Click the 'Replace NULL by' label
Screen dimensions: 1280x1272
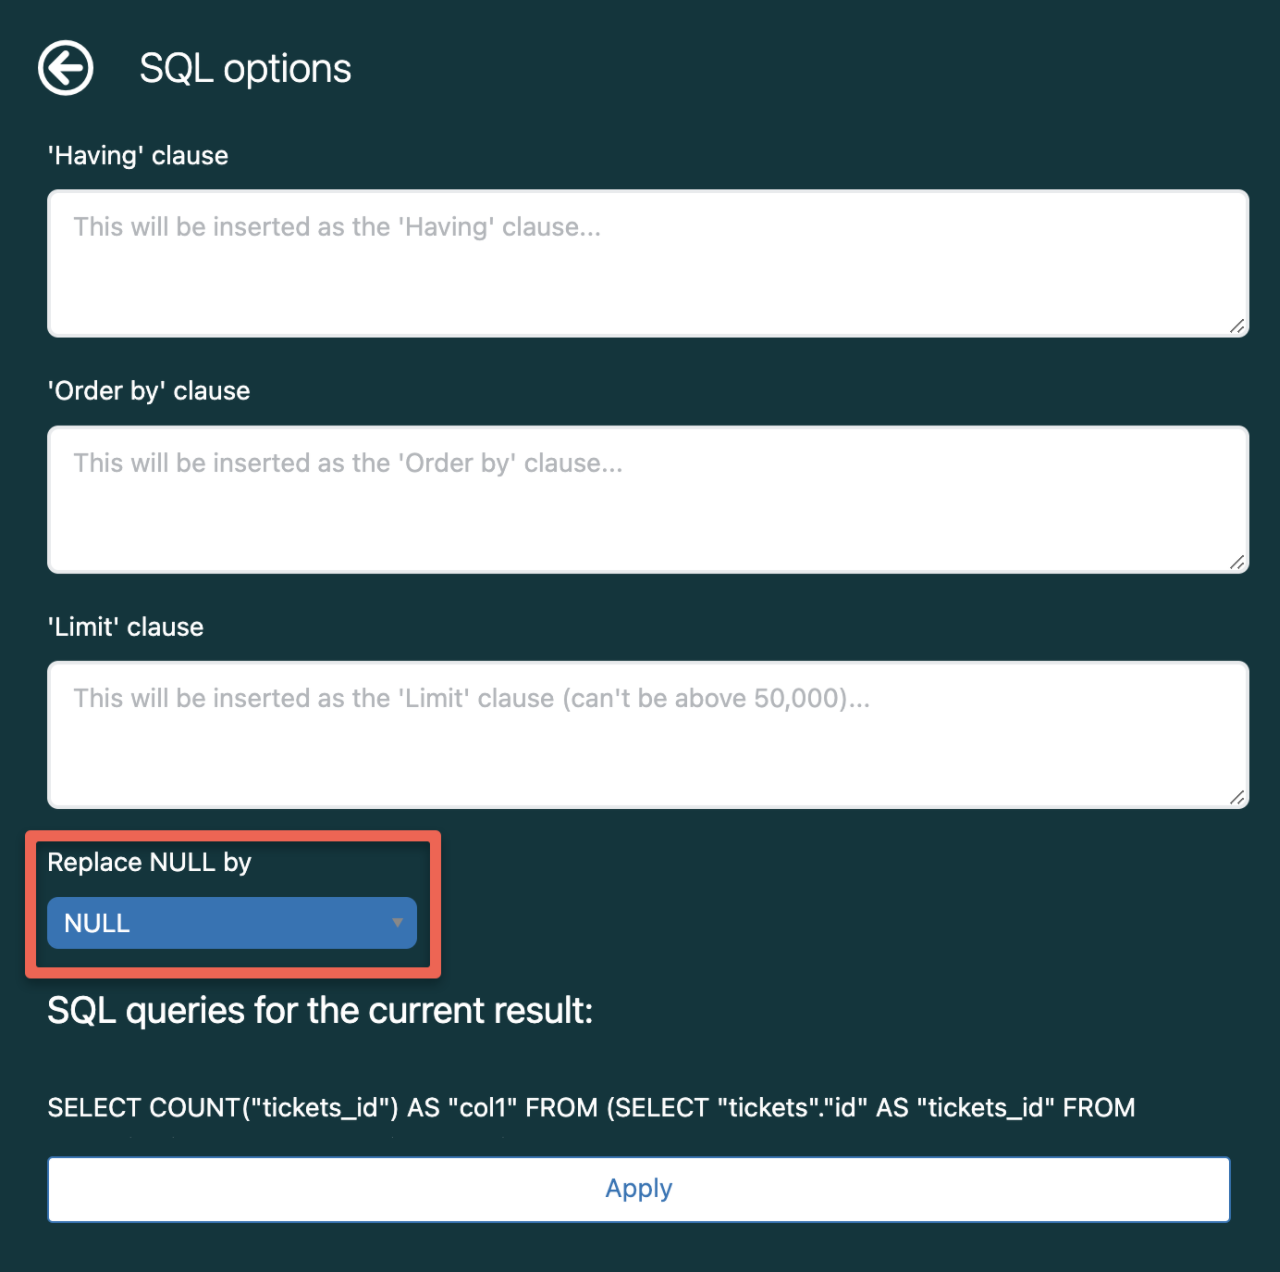point(149,862)
